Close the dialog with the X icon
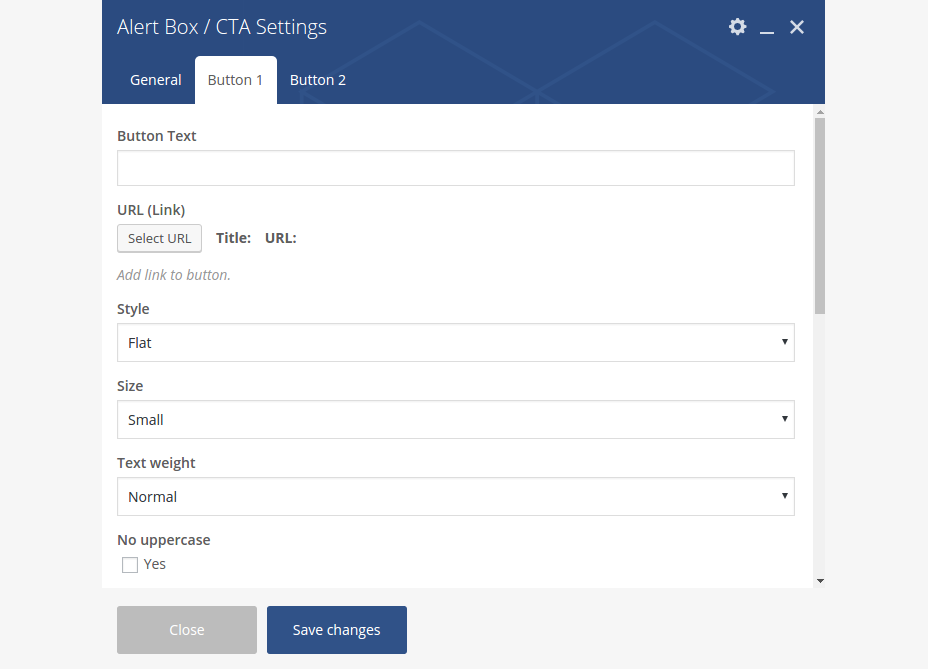Viewport: 928px width, 669px height. [x=797, y=27]
